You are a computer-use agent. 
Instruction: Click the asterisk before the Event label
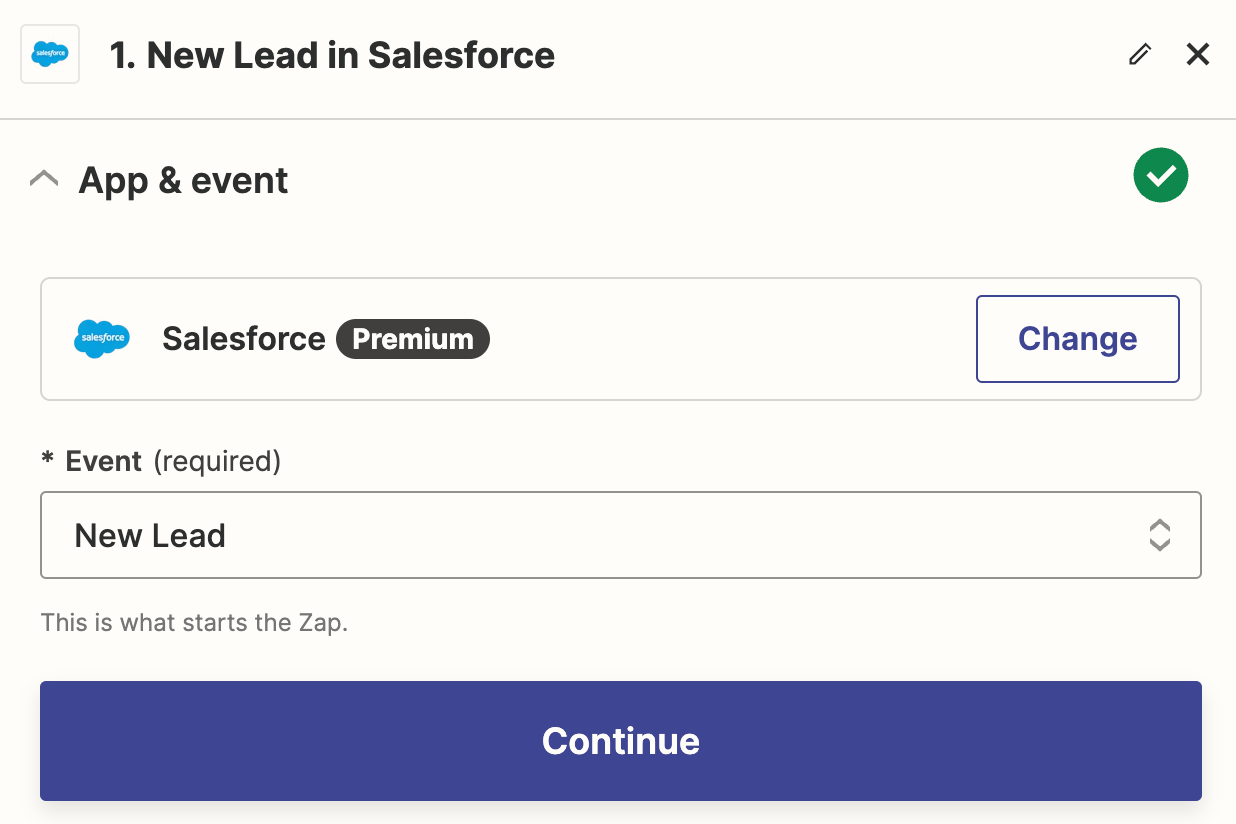pyautogui.click(x=47, y=461)
